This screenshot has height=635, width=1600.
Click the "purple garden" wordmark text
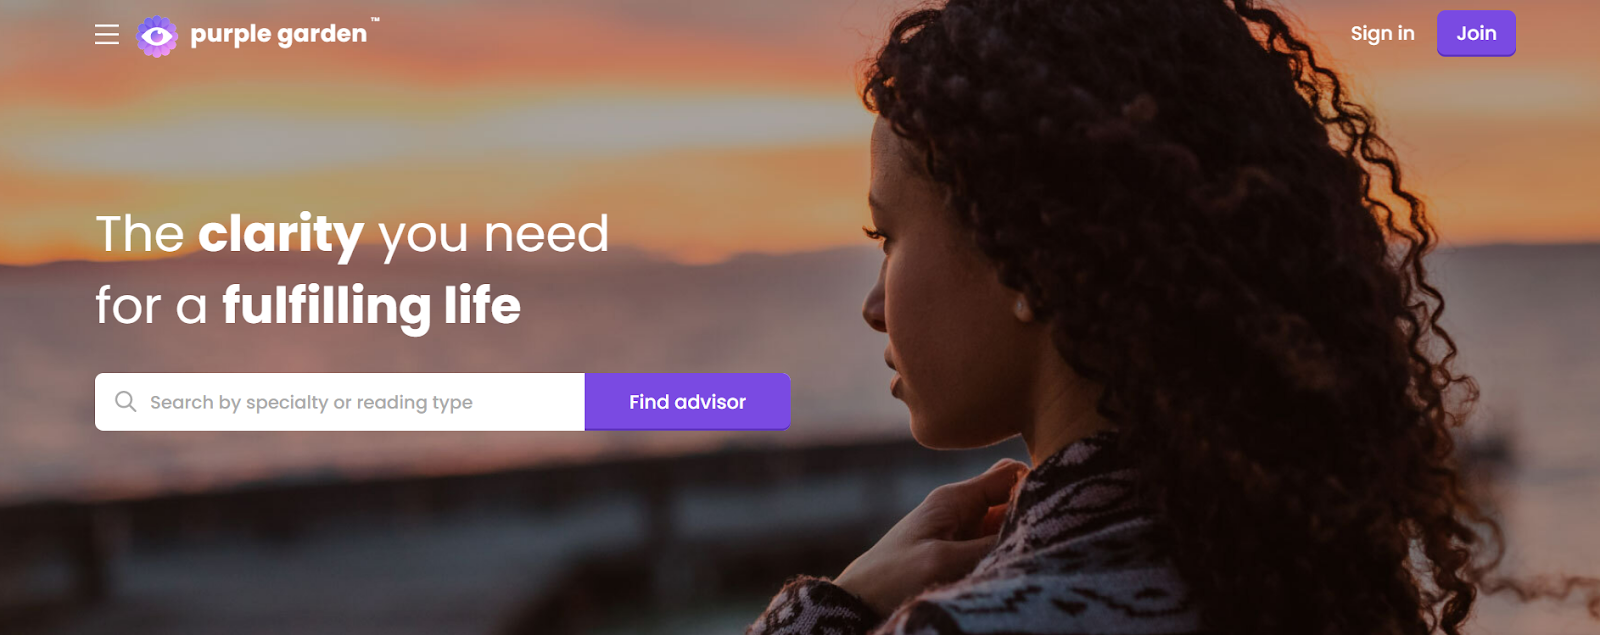tap(278, 36)
